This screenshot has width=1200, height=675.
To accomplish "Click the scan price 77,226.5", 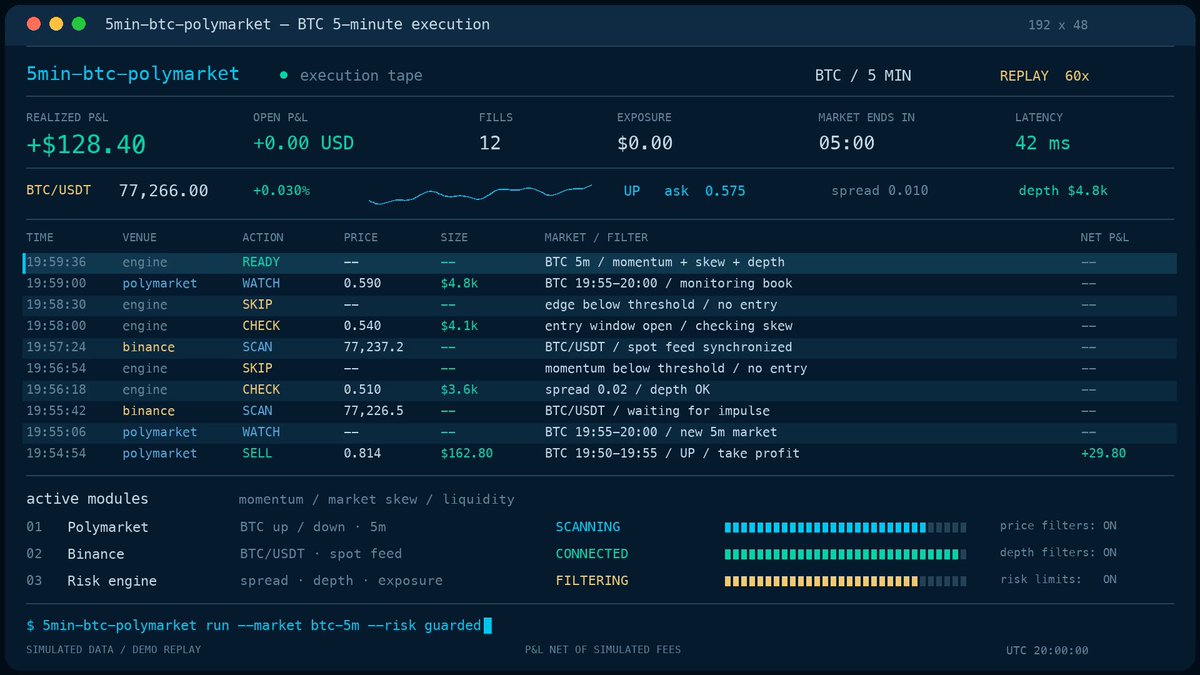I will (376, 411).
